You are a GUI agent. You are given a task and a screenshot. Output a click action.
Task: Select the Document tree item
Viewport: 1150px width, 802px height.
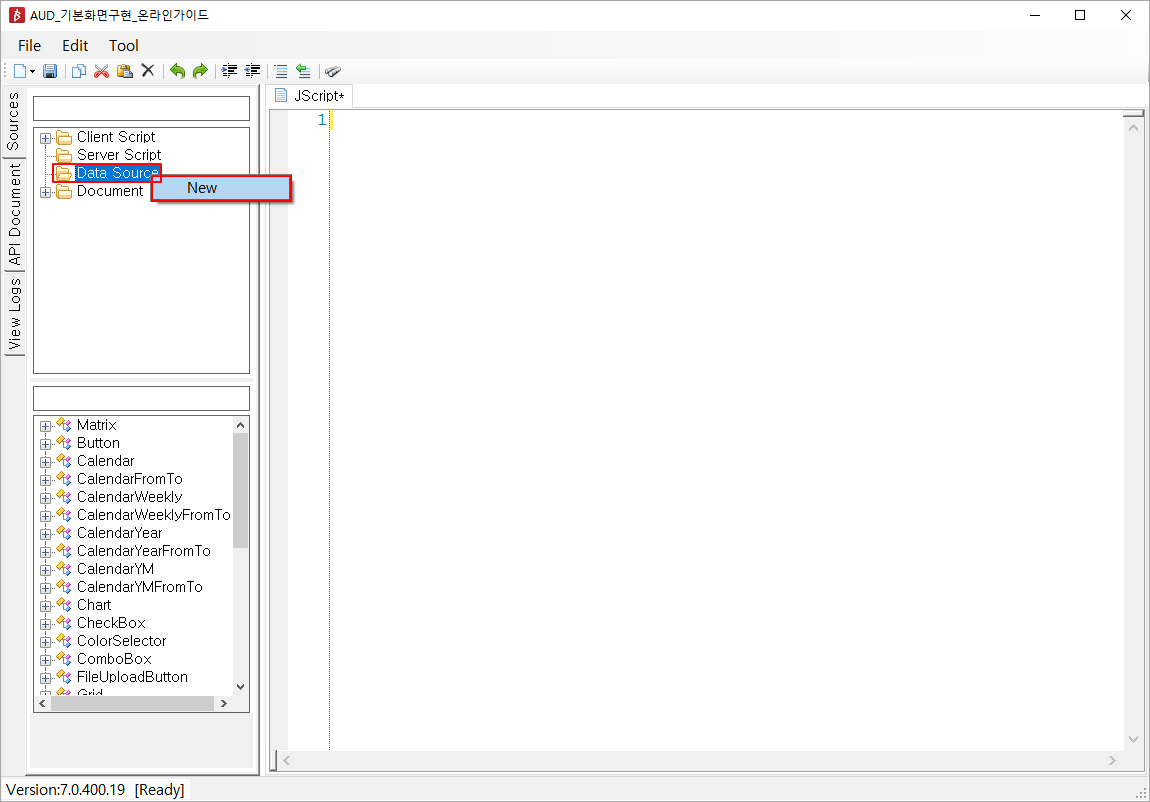pyautogui.click(x=110, y=191)
